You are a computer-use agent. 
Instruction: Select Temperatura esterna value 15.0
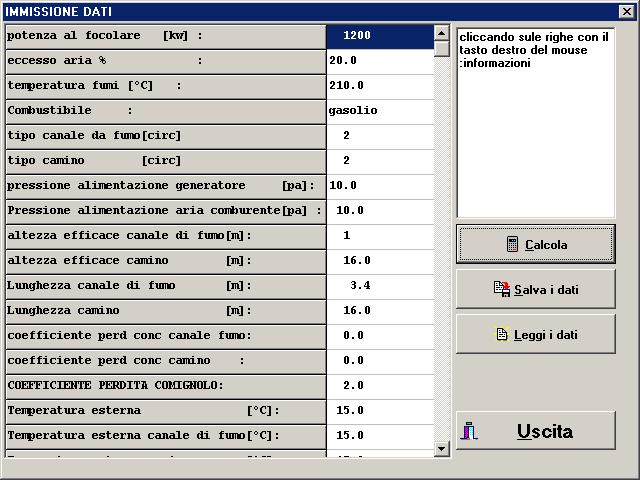point(380,411)
